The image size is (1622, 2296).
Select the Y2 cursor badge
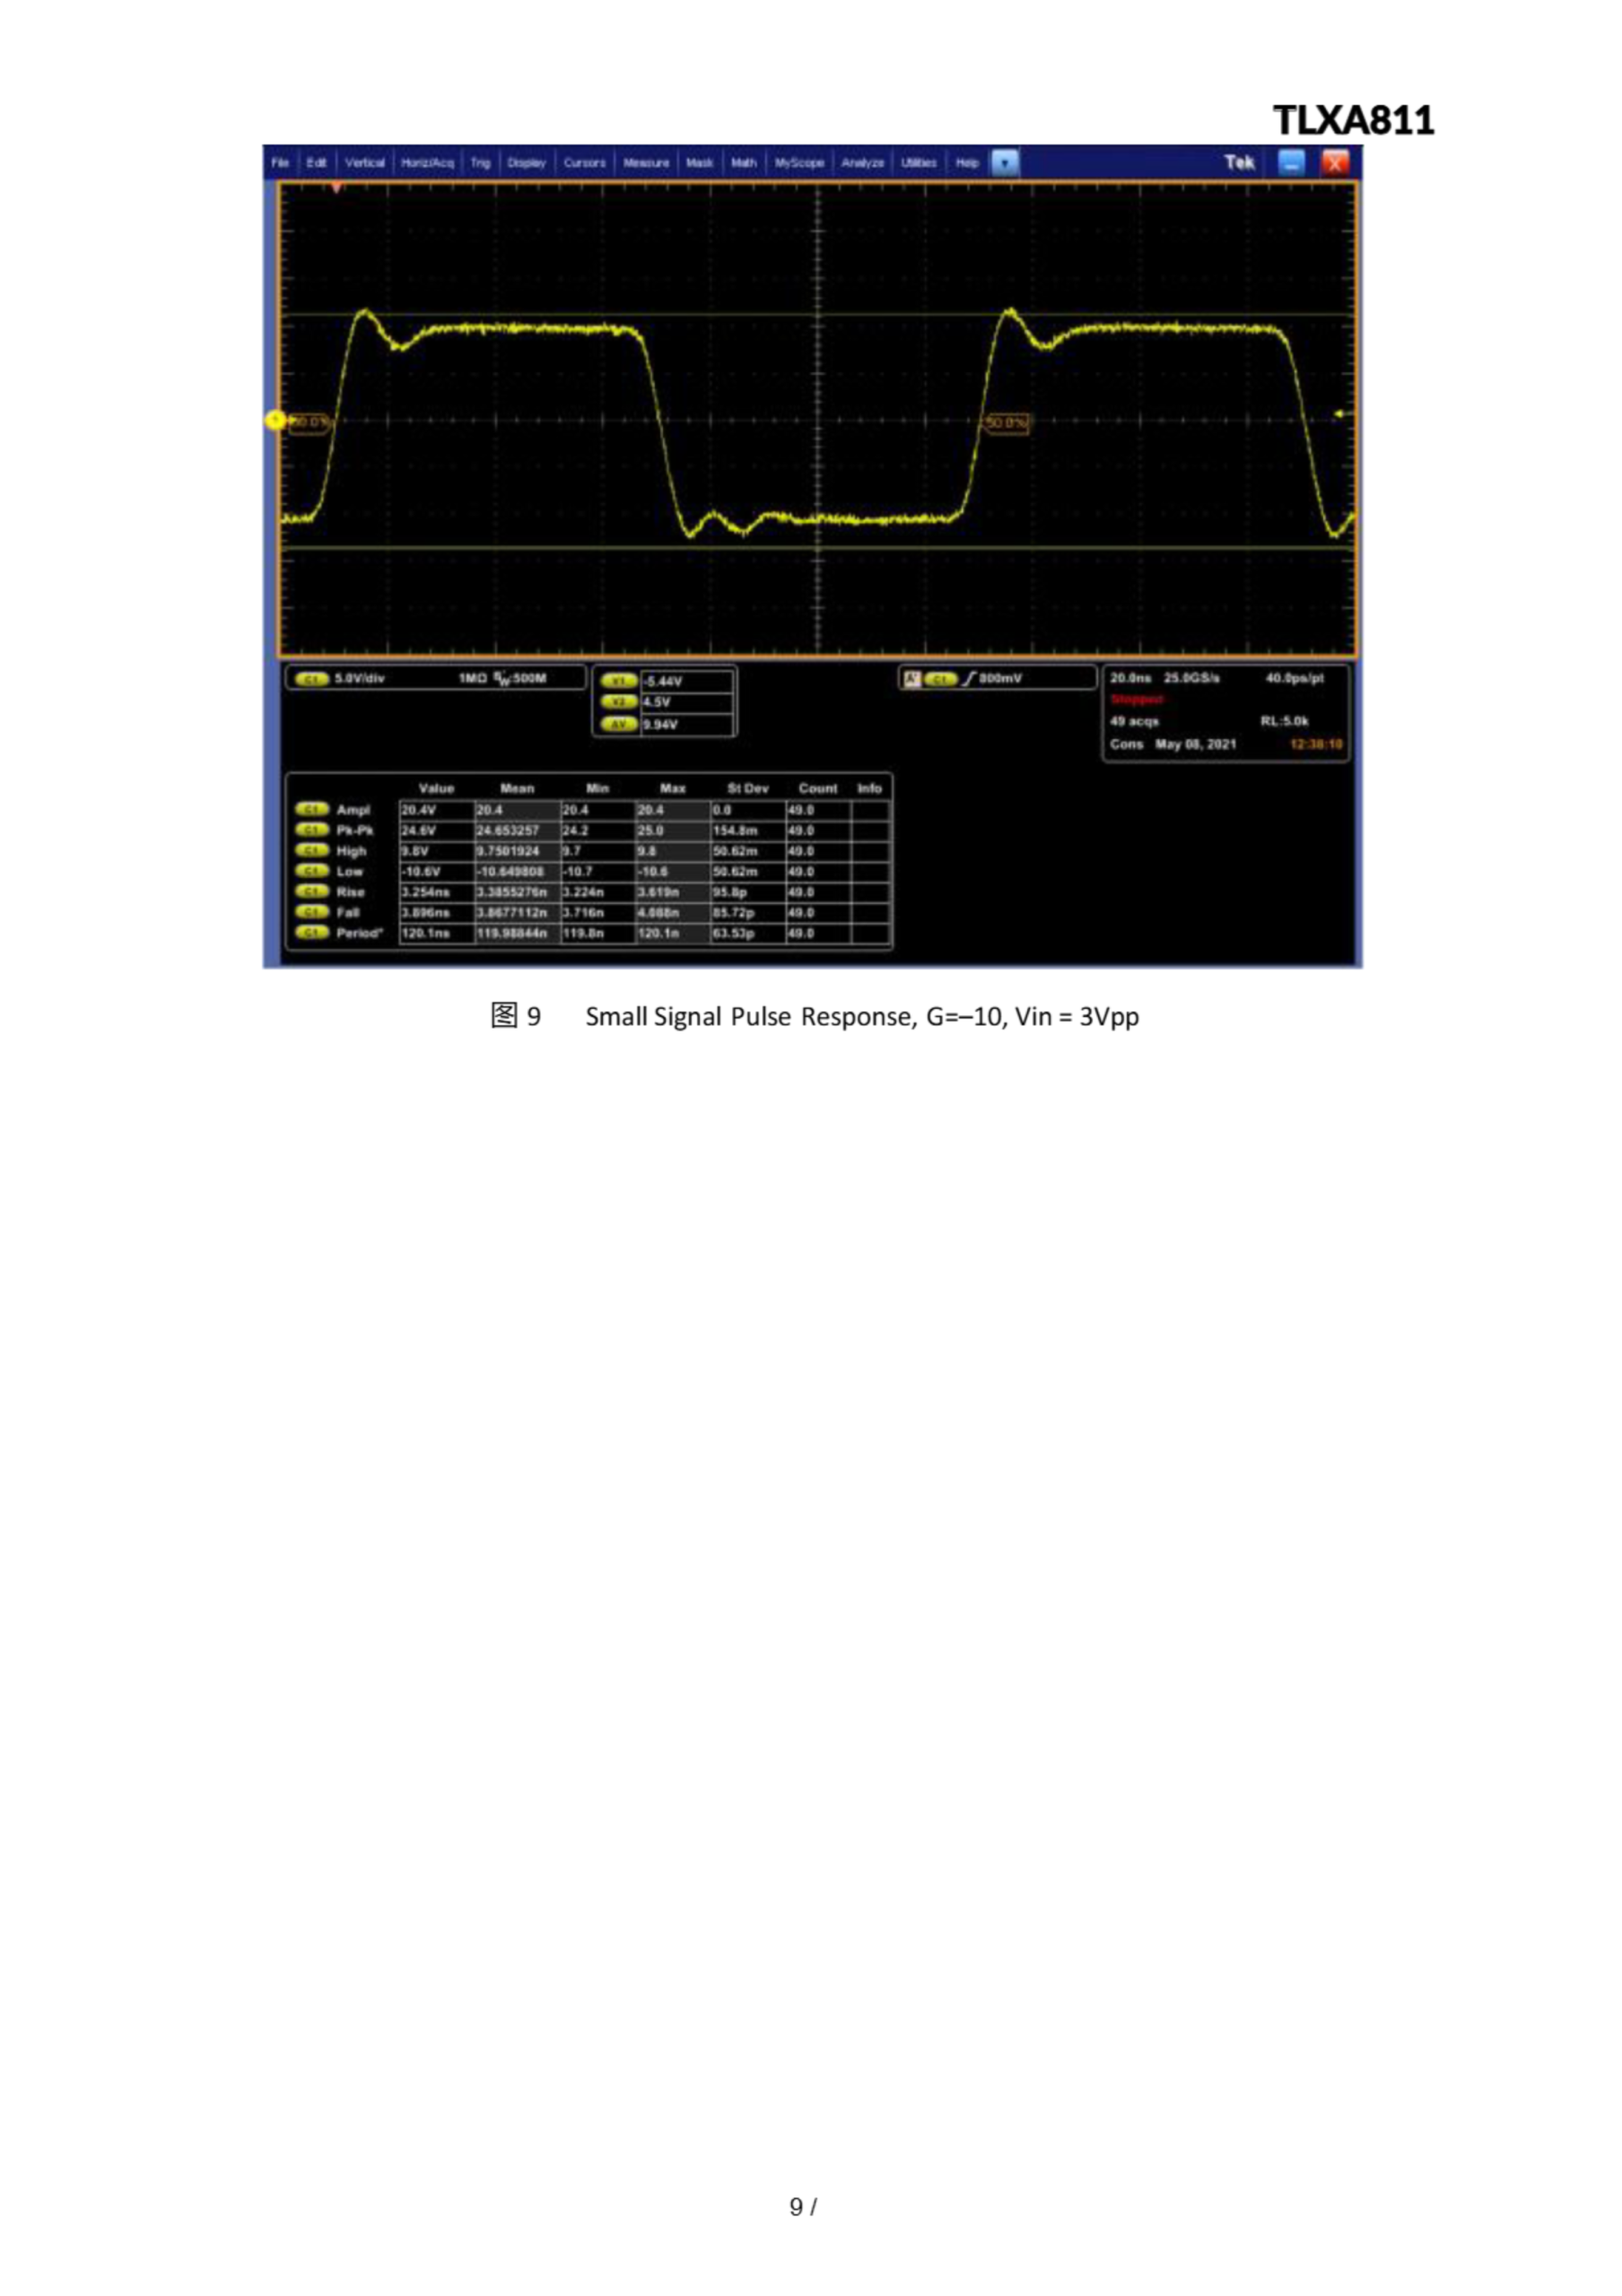click(619, 702)
